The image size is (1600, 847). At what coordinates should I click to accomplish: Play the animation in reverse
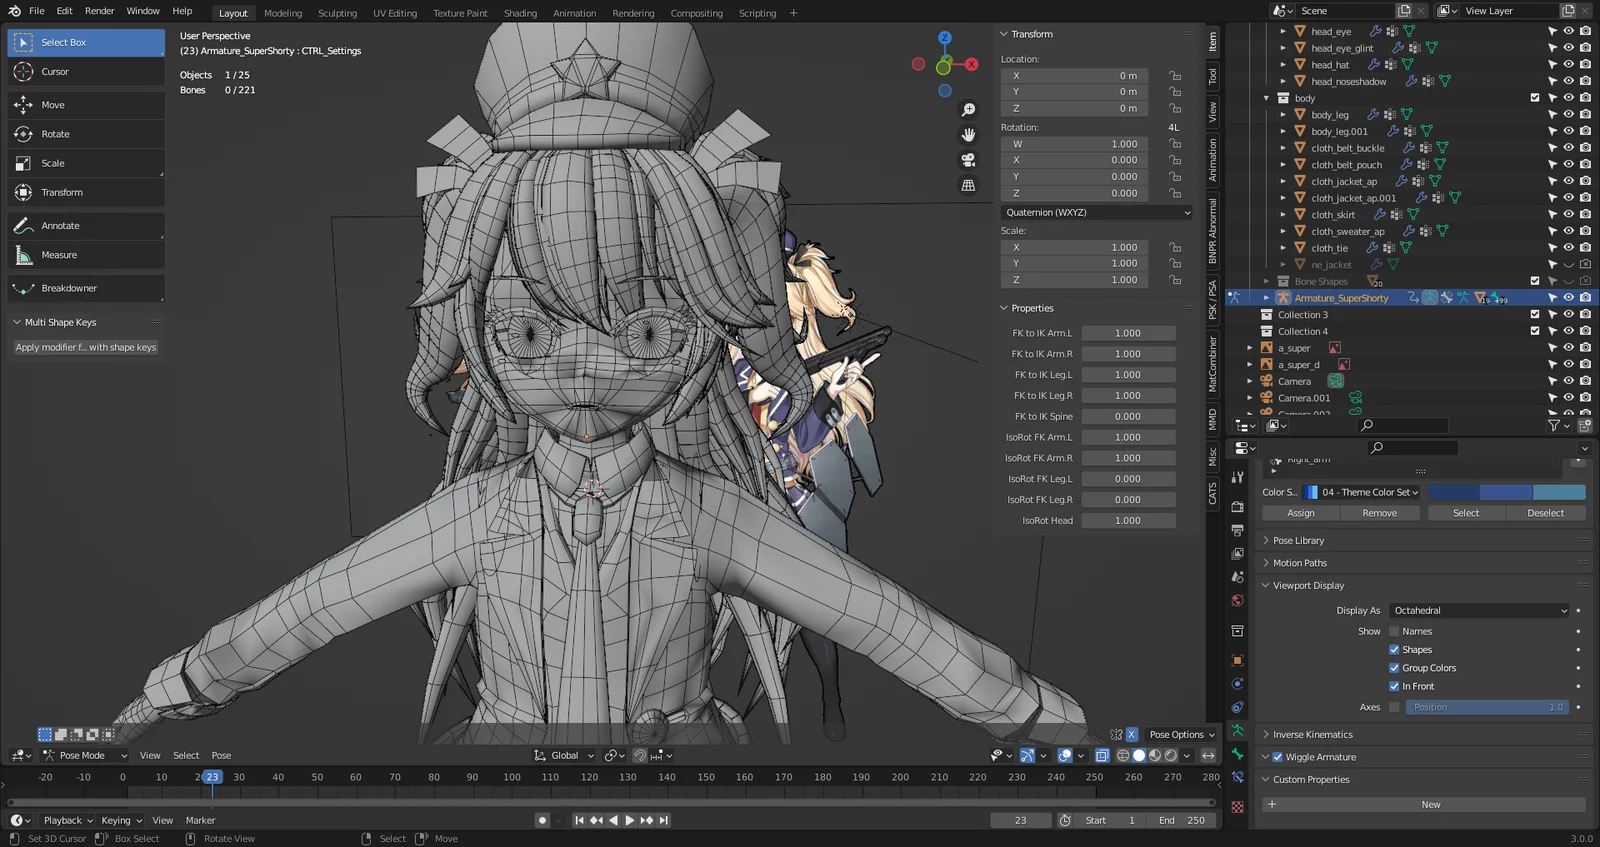(x=613, y=820)
